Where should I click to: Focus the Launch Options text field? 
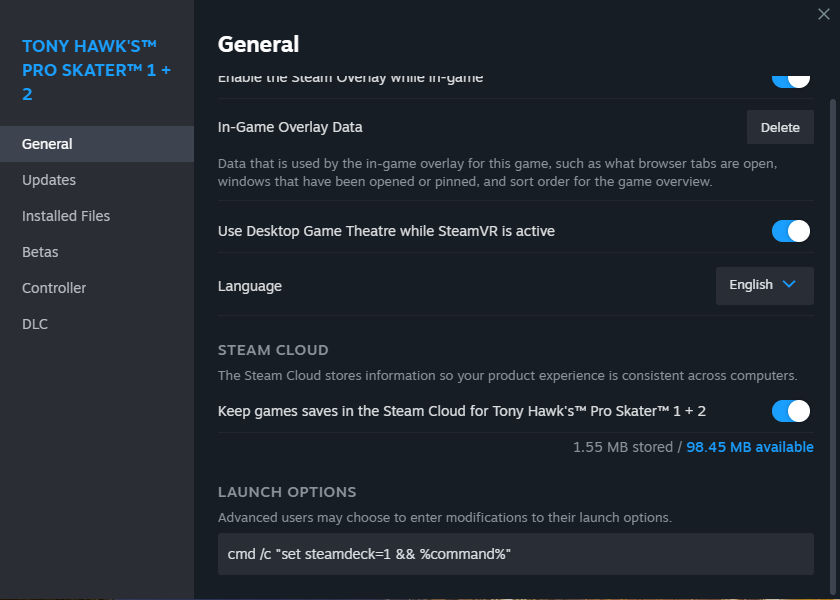[515, 554]
